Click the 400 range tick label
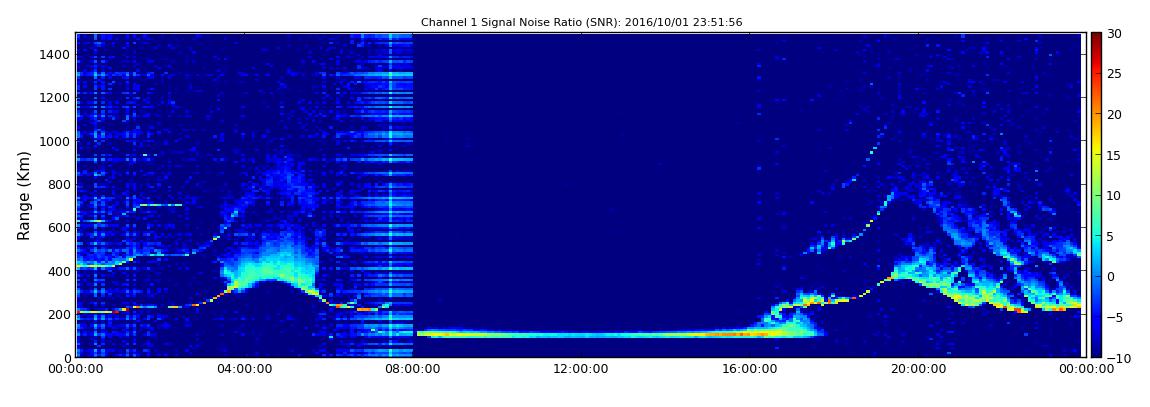The height and width of the screenshot is (407, 1150). (59, 271)
